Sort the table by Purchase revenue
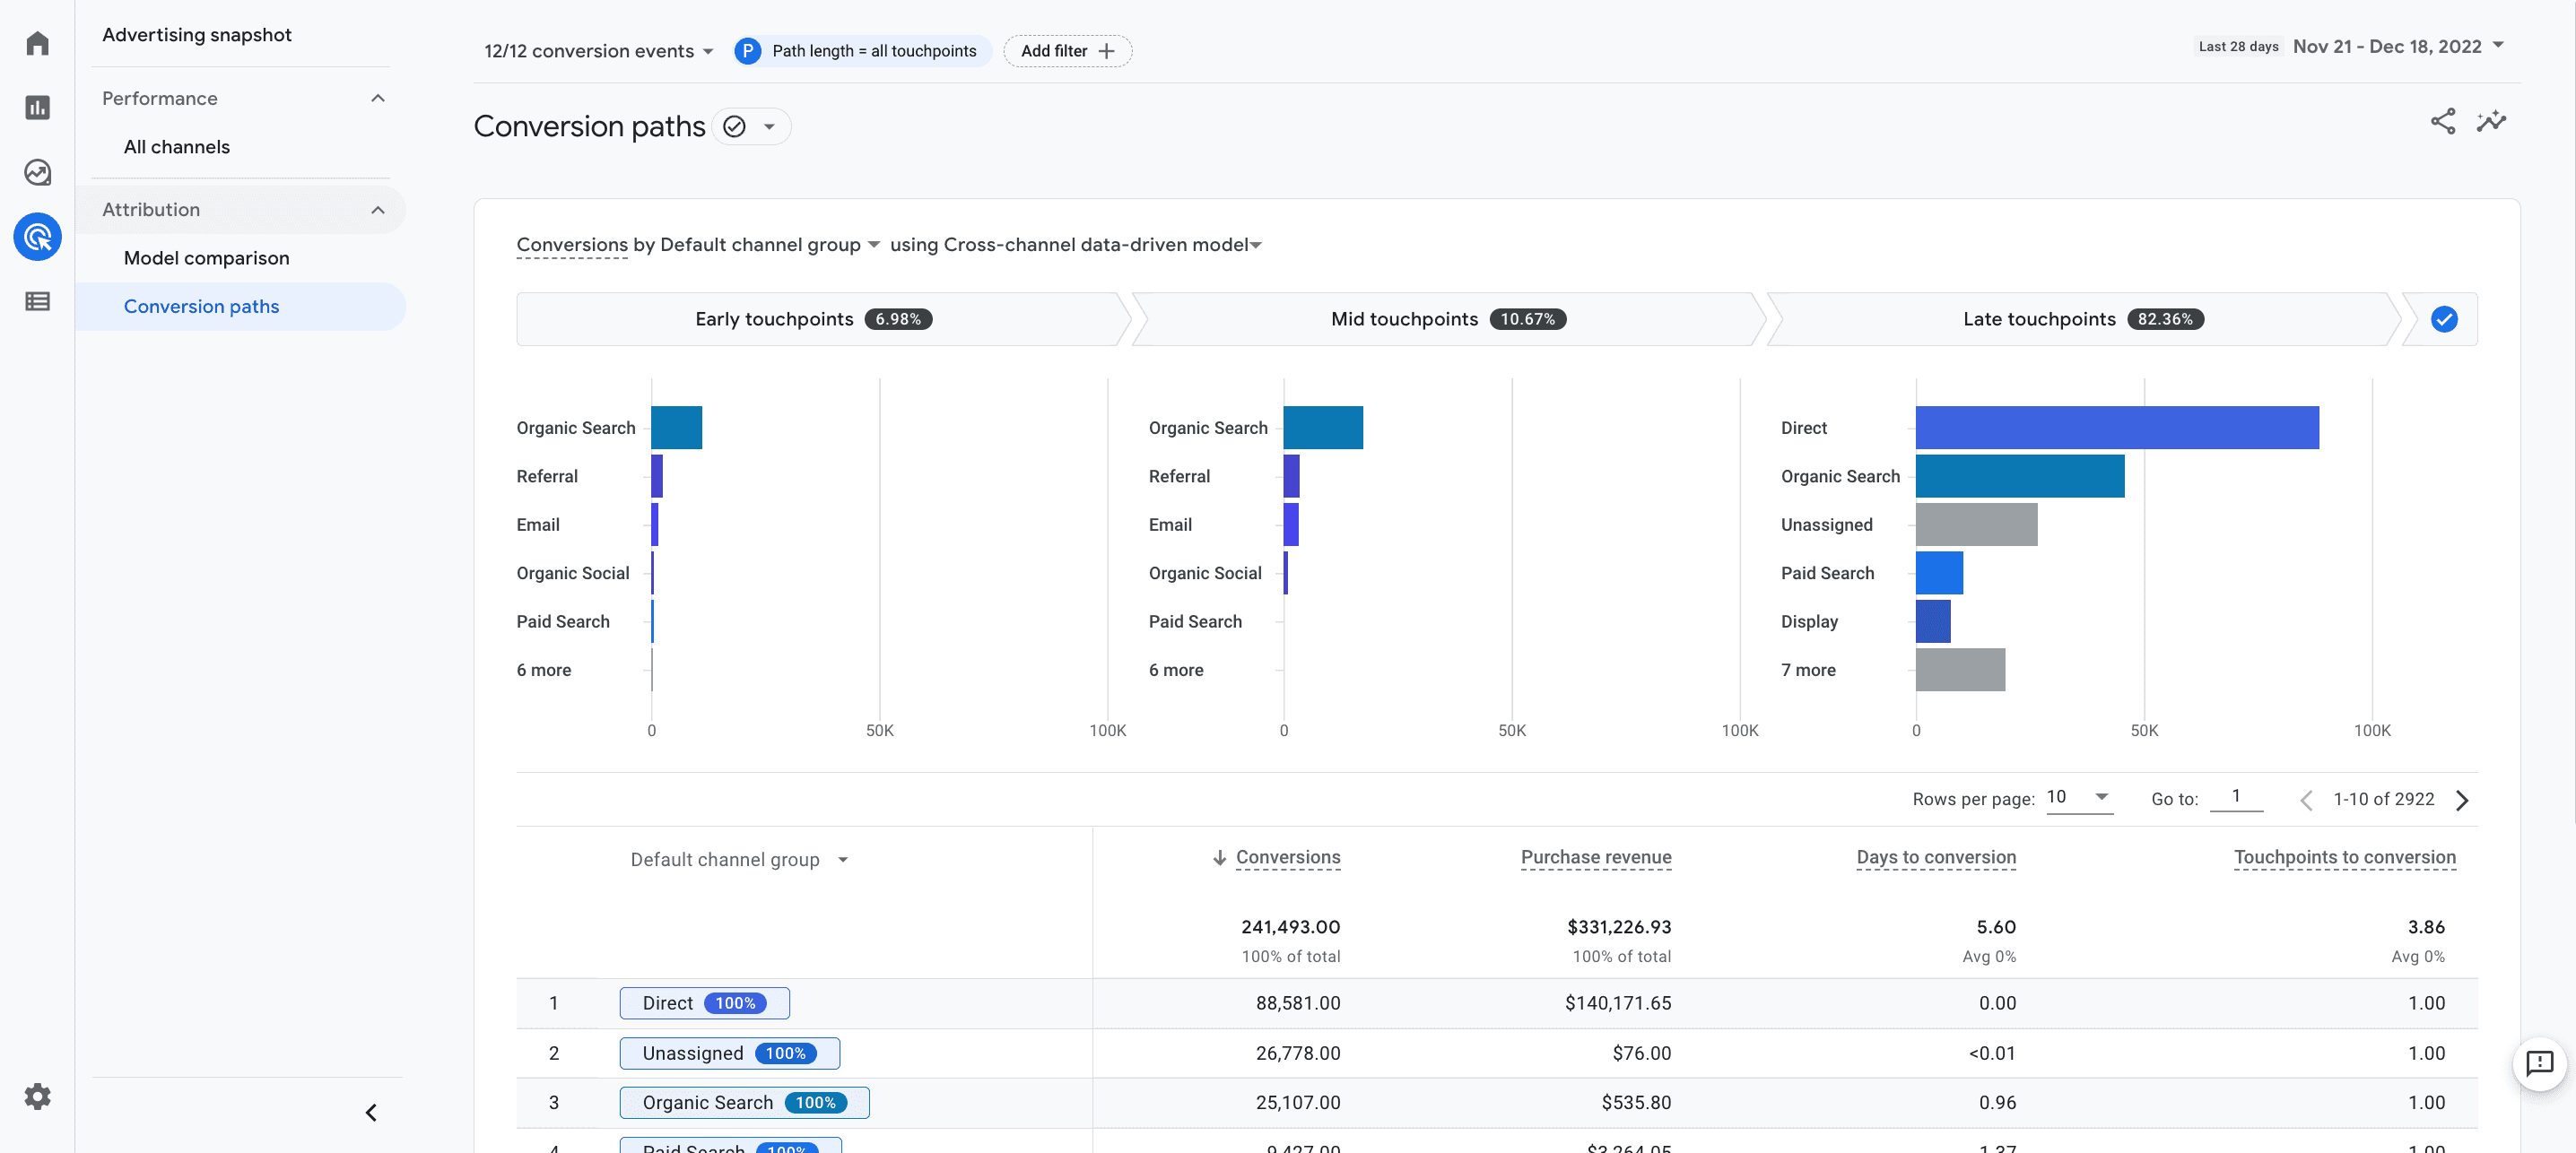 pos(1595,857)
